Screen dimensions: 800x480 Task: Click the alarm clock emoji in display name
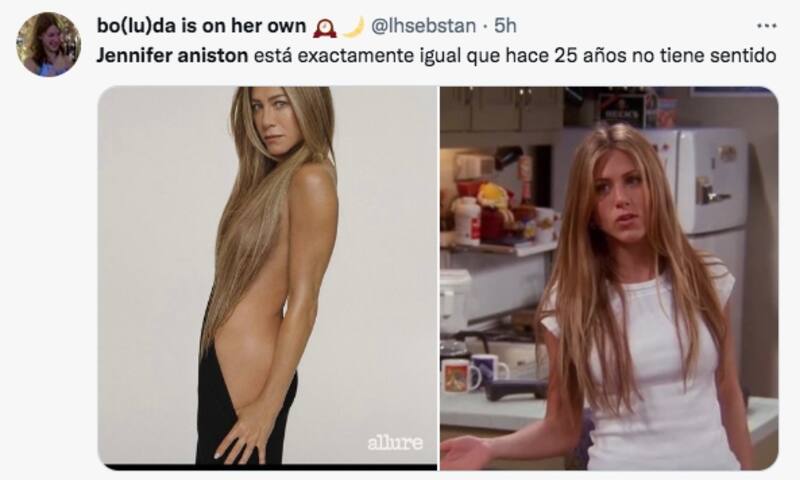324,27
